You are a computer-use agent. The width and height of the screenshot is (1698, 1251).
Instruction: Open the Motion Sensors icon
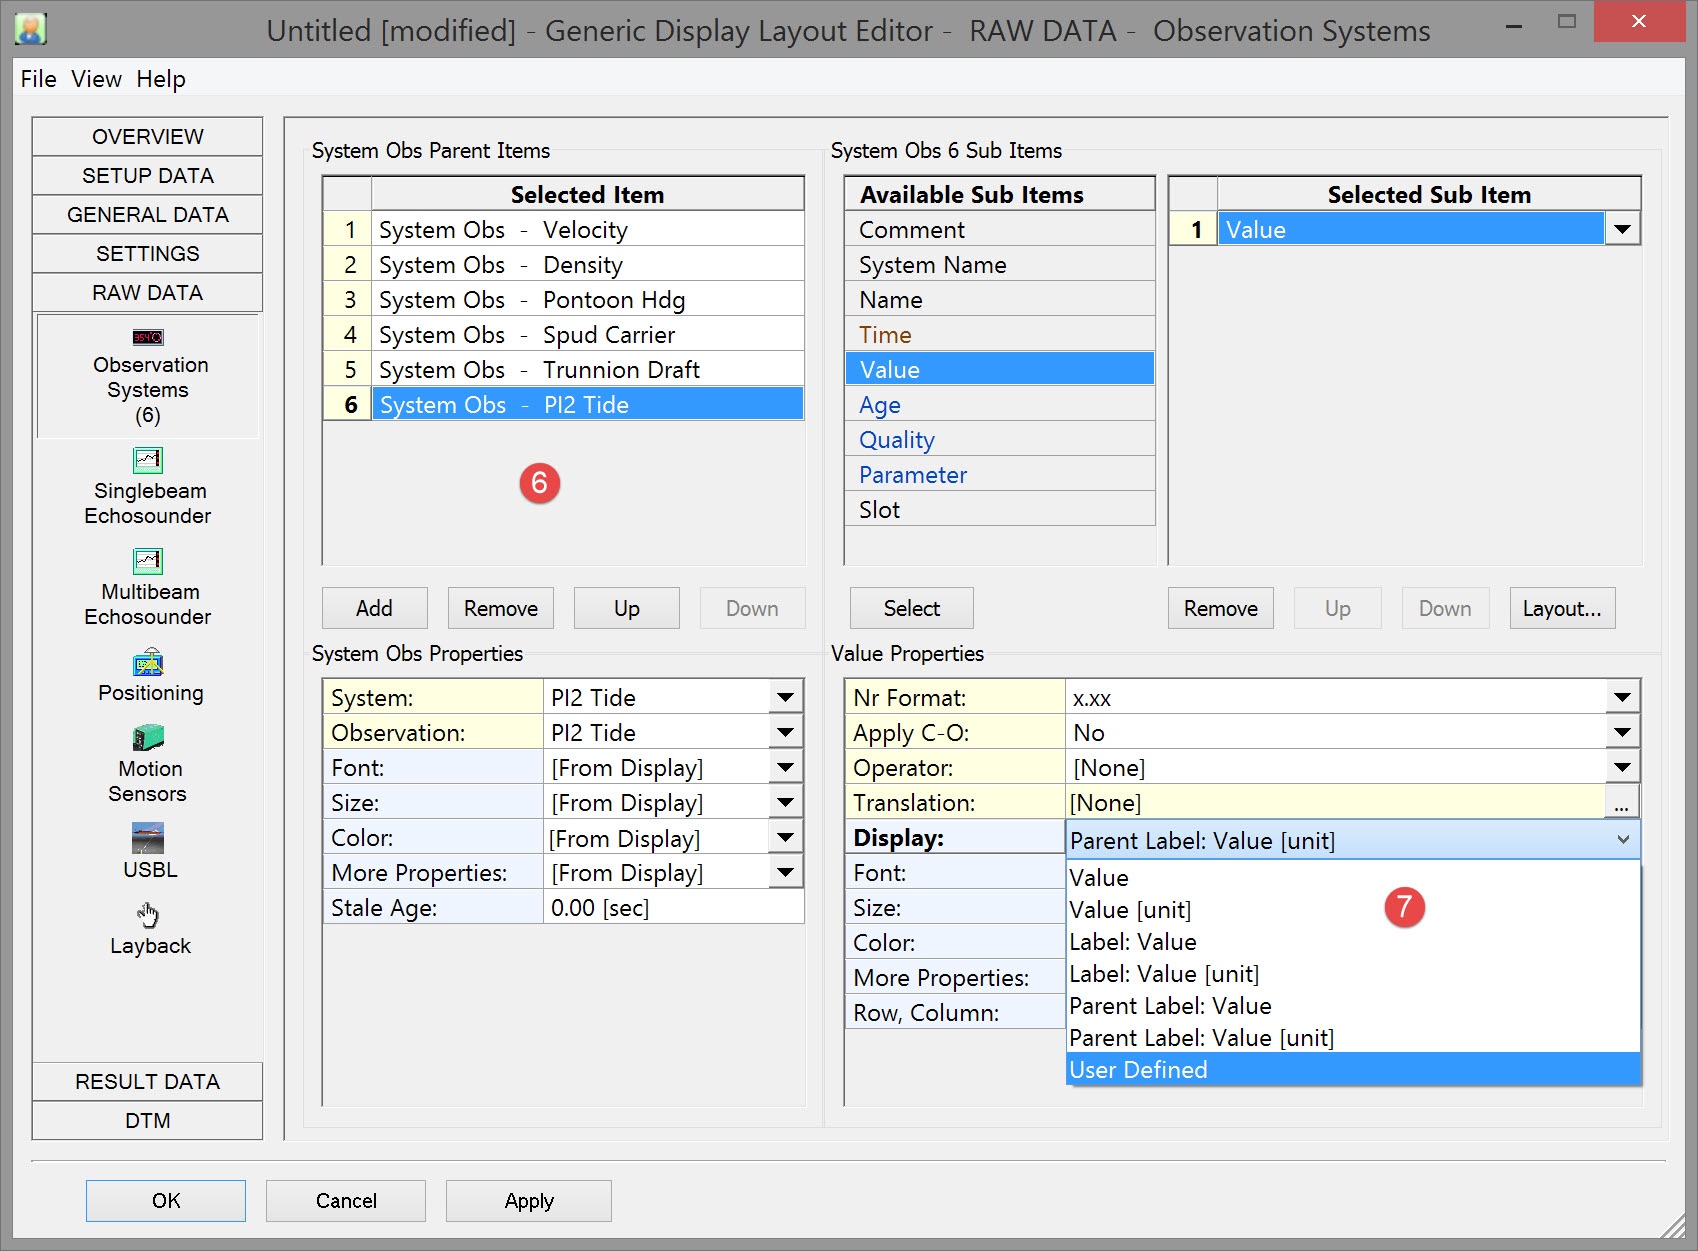pyautogui.click(x=148, y=738)
